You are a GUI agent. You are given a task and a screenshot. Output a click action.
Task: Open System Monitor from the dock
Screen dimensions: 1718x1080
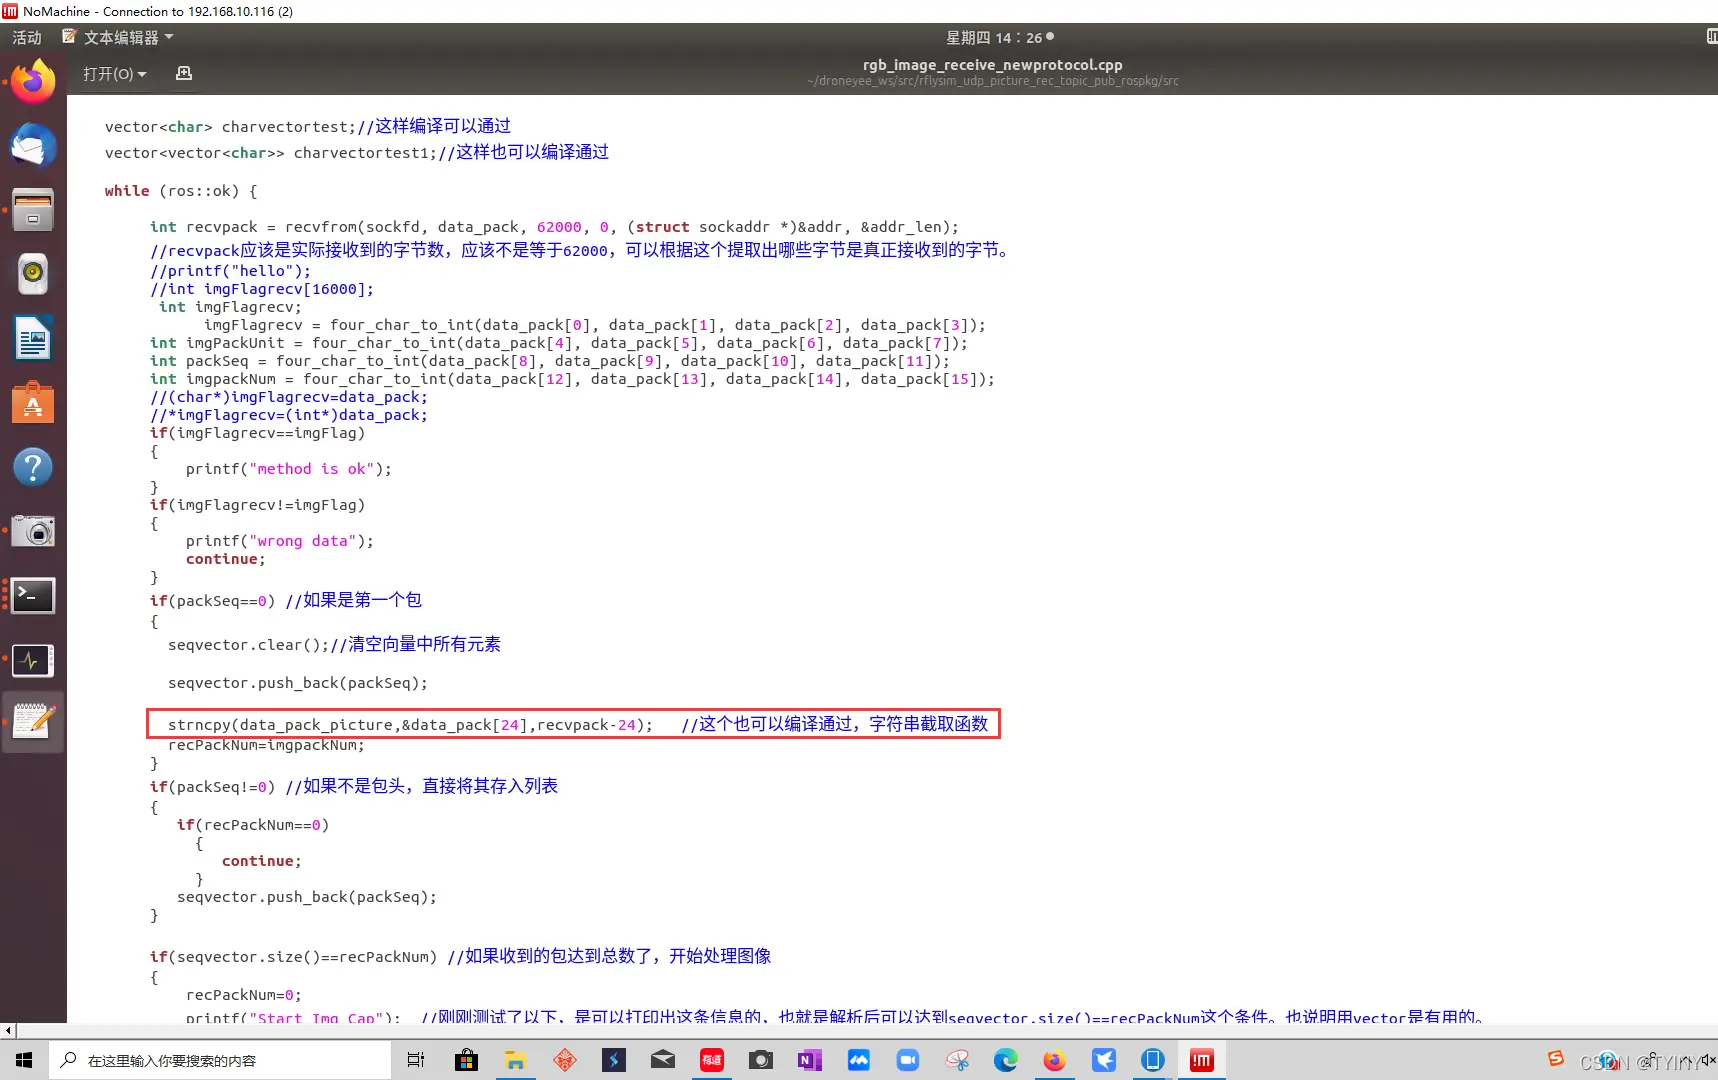pos(33,660)
